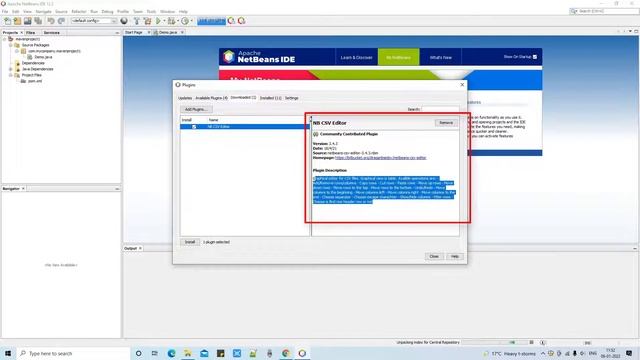Expand the Java Dependencies node

coord(11,69)
